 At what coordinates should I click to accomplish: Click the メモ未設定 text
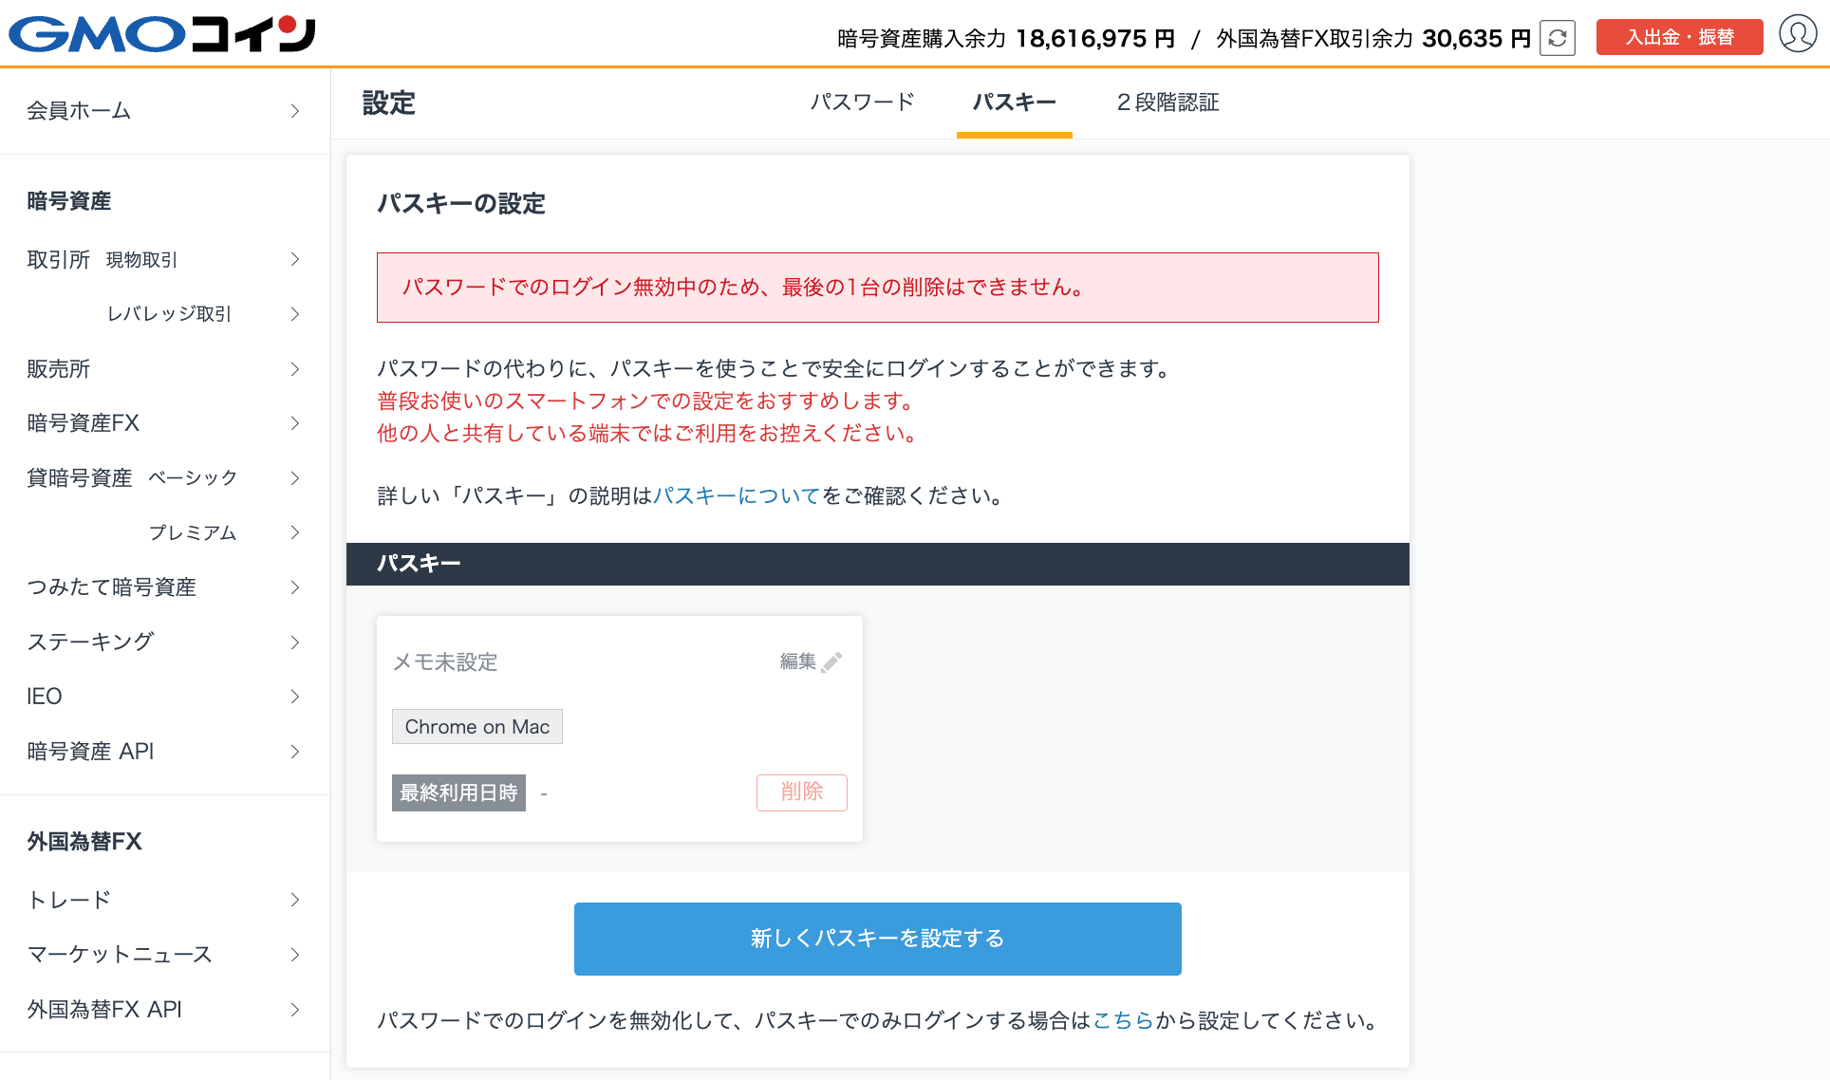[445, 662]
